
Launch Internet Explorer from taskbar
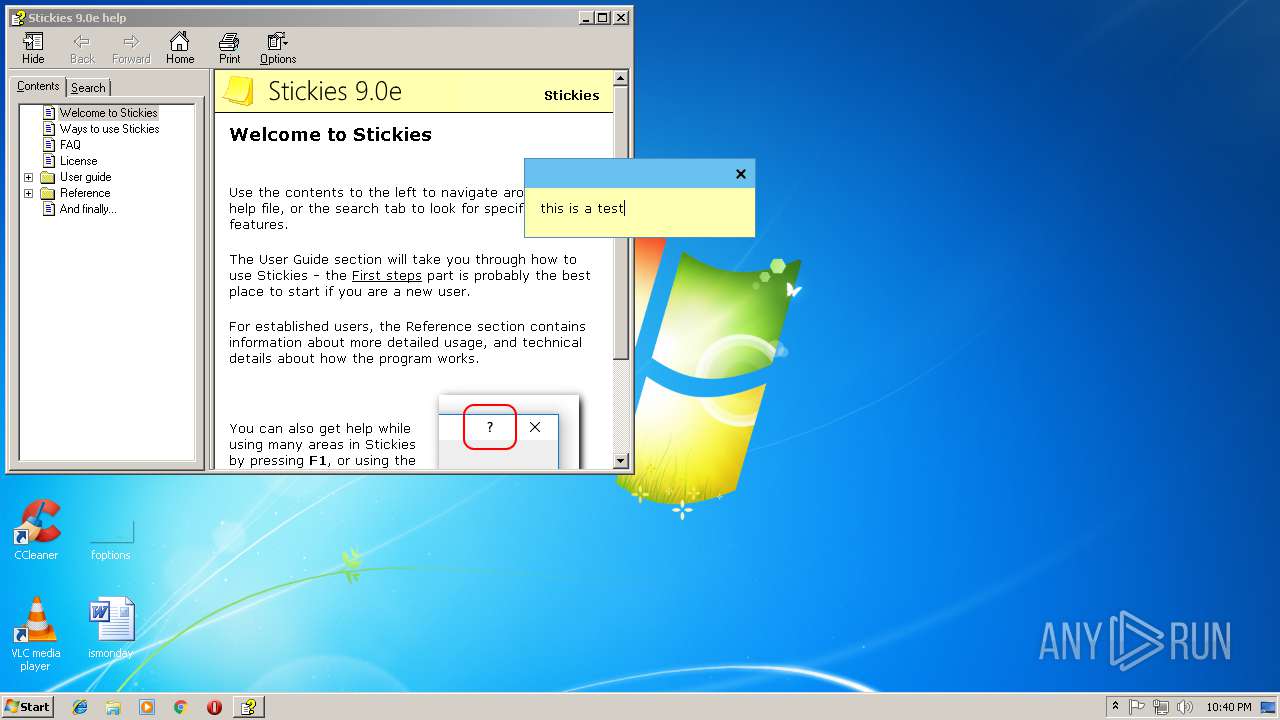point(80,707)
